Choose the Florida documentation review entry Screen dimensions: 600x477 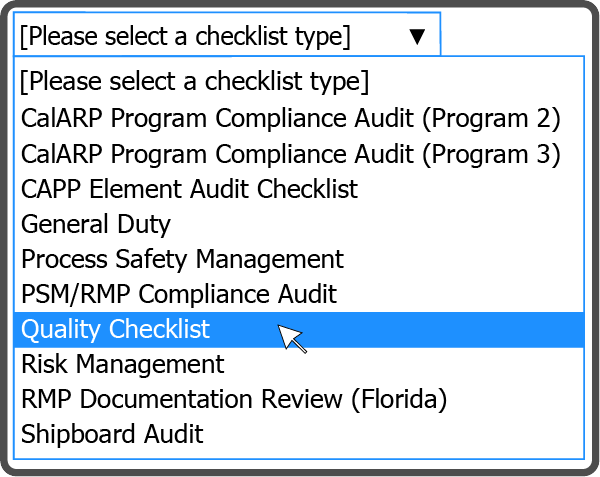(234, 399)
